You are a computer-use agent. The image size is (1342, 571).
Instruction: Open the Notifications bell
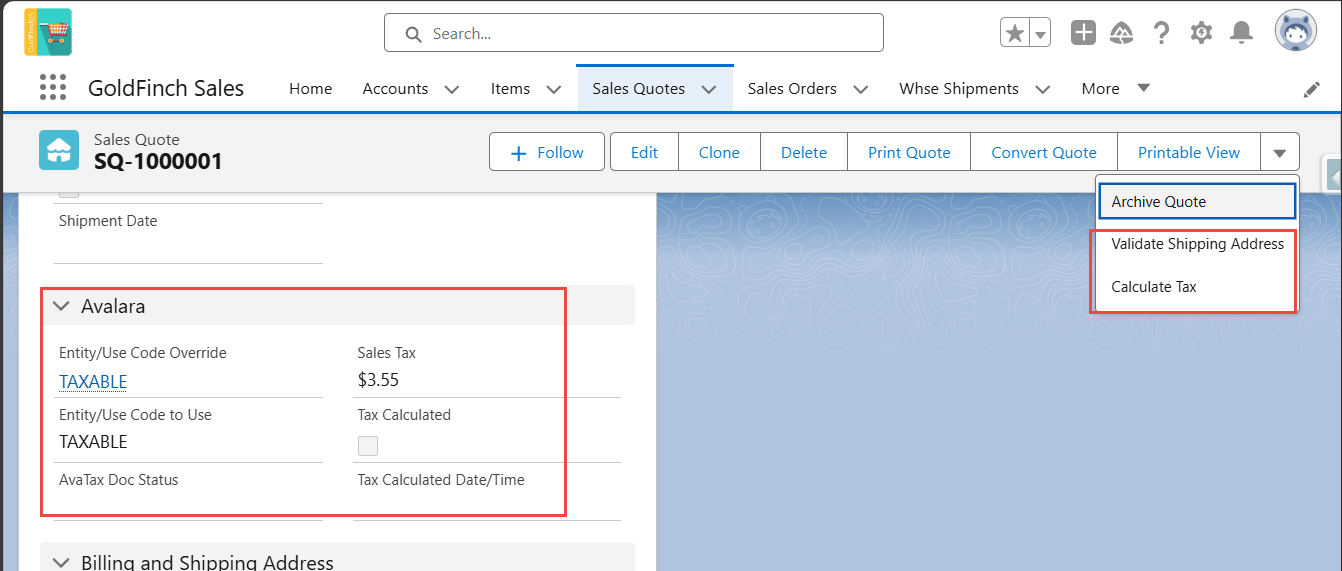1241,33
